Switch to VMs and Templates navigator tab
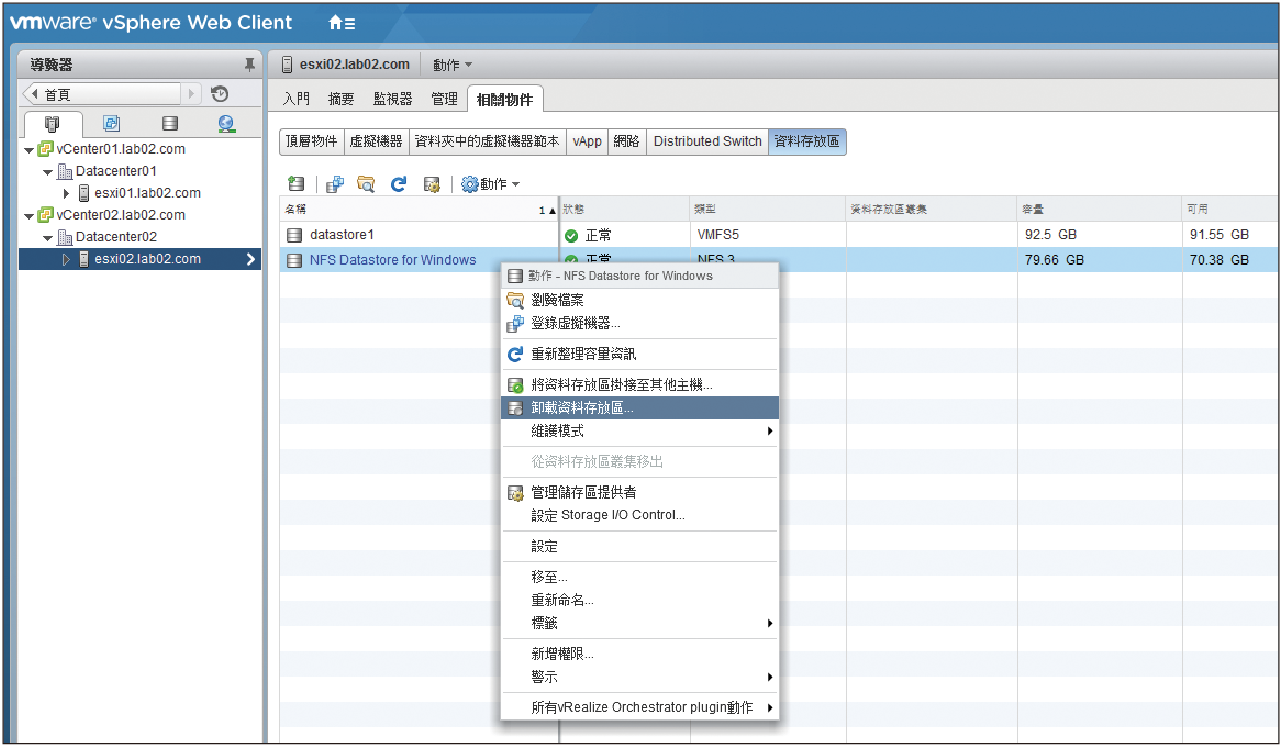 [111, 124]
